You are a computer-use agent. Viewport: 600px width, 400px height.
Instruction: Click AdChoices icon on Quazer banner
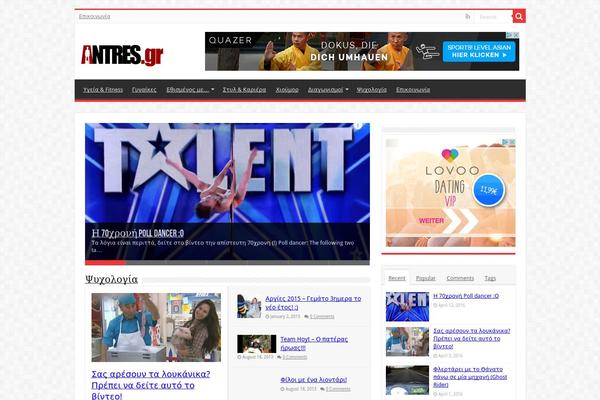click(x=510, y=35)
